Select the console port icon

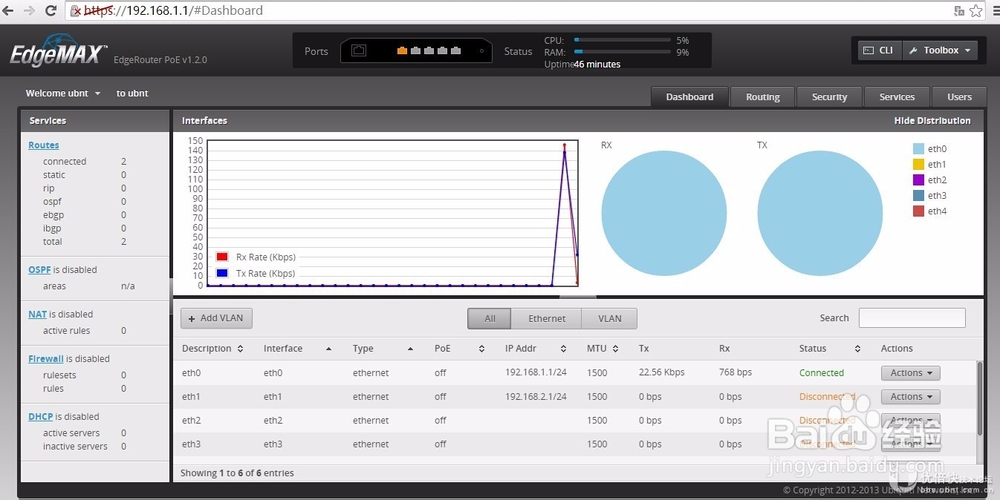point(359,50)
